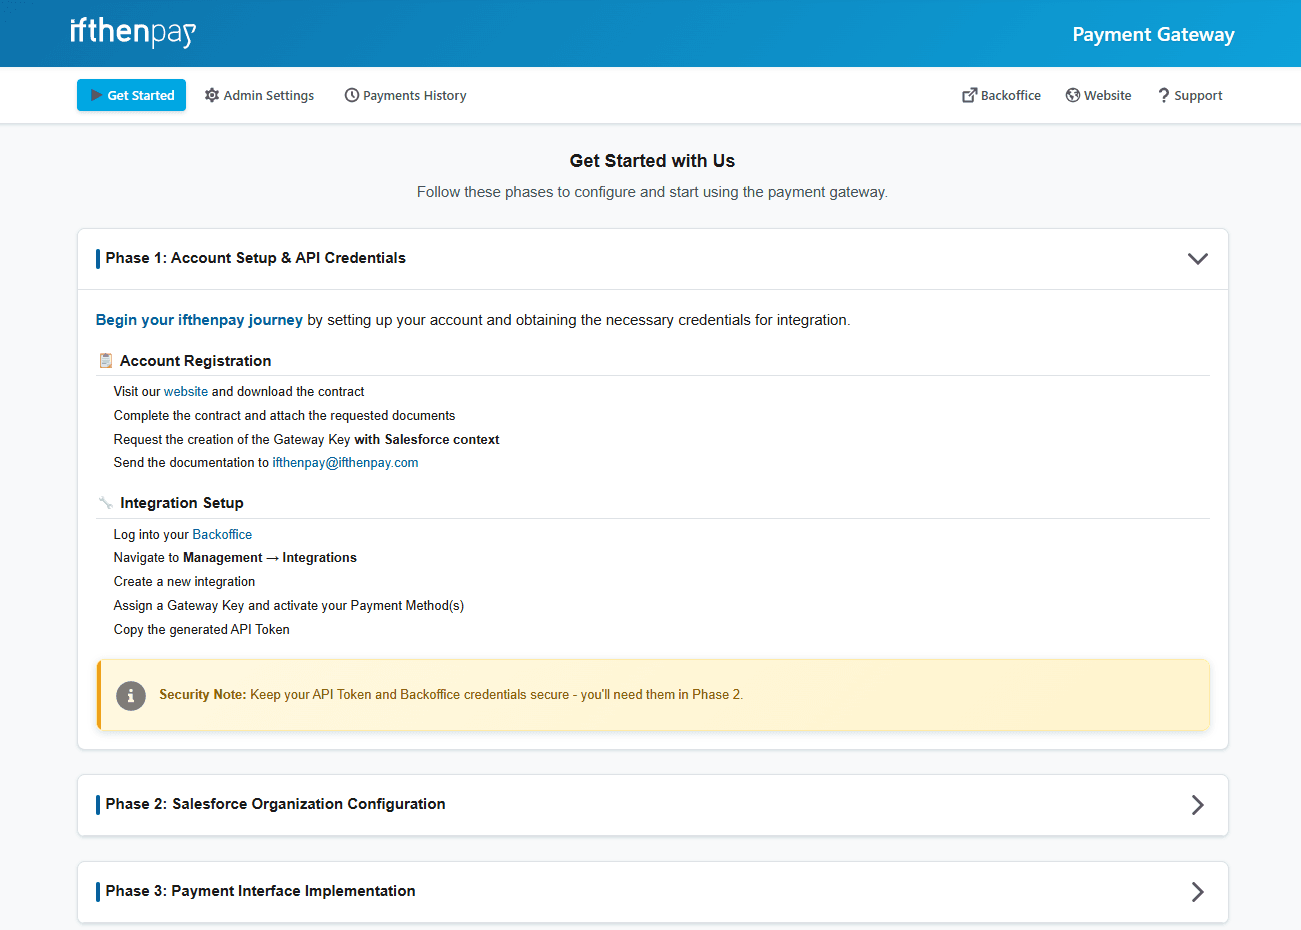Viewport: 1301px width, 930px height.
Task: Click the wrench icon next to Integration Setup
Action: pos(106,502)
